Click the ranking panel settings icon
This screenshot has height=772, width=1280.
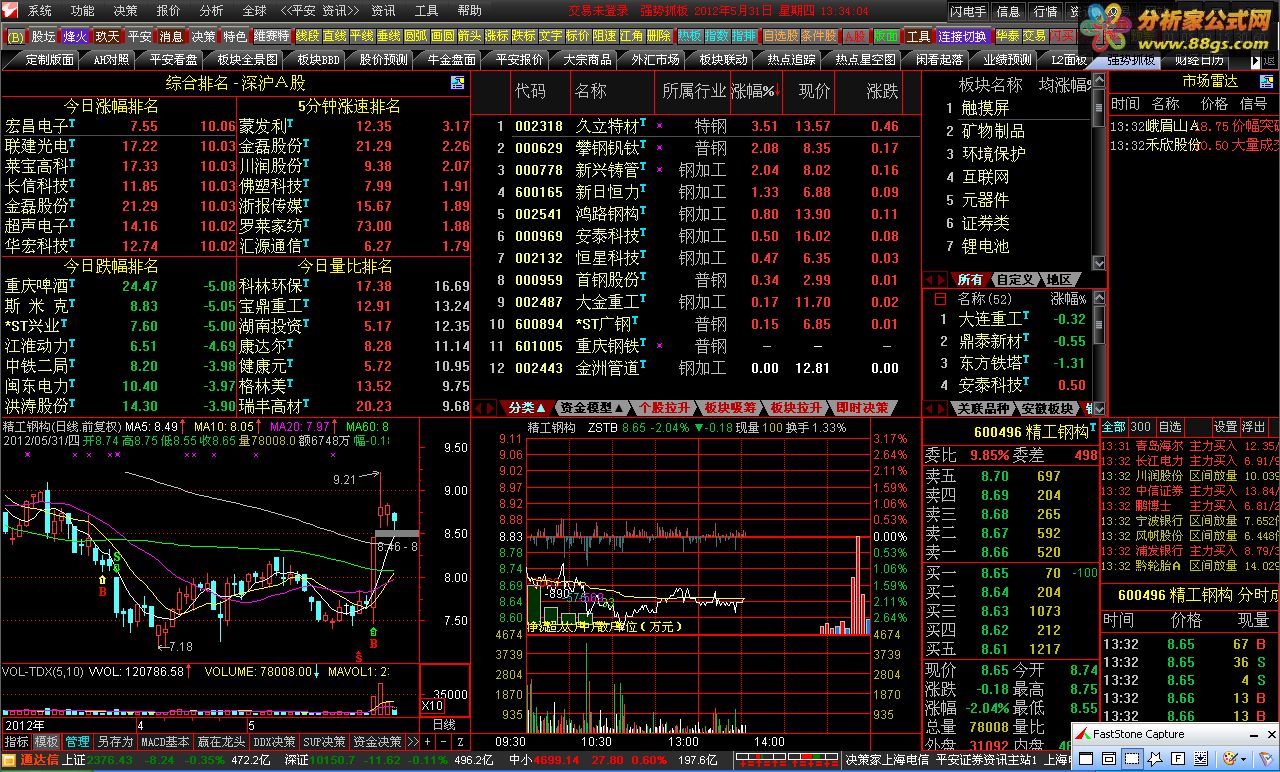[x=457, y=83]
